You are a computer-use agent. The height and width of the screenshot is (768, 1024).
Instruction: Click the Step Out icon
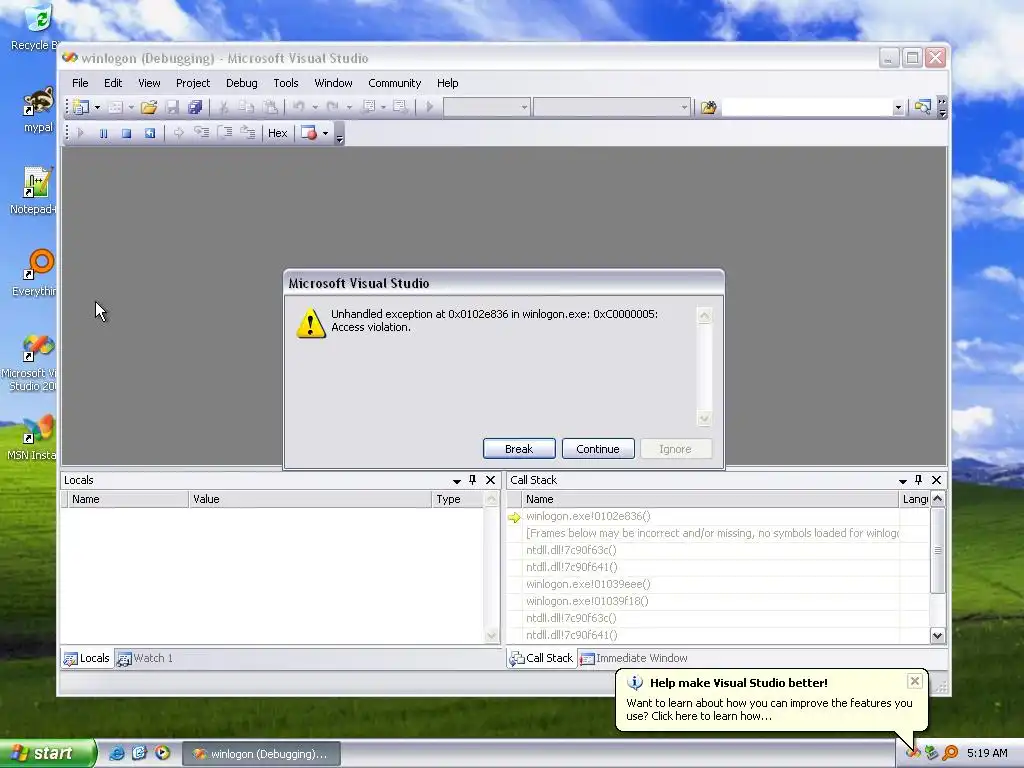point(248,133)
